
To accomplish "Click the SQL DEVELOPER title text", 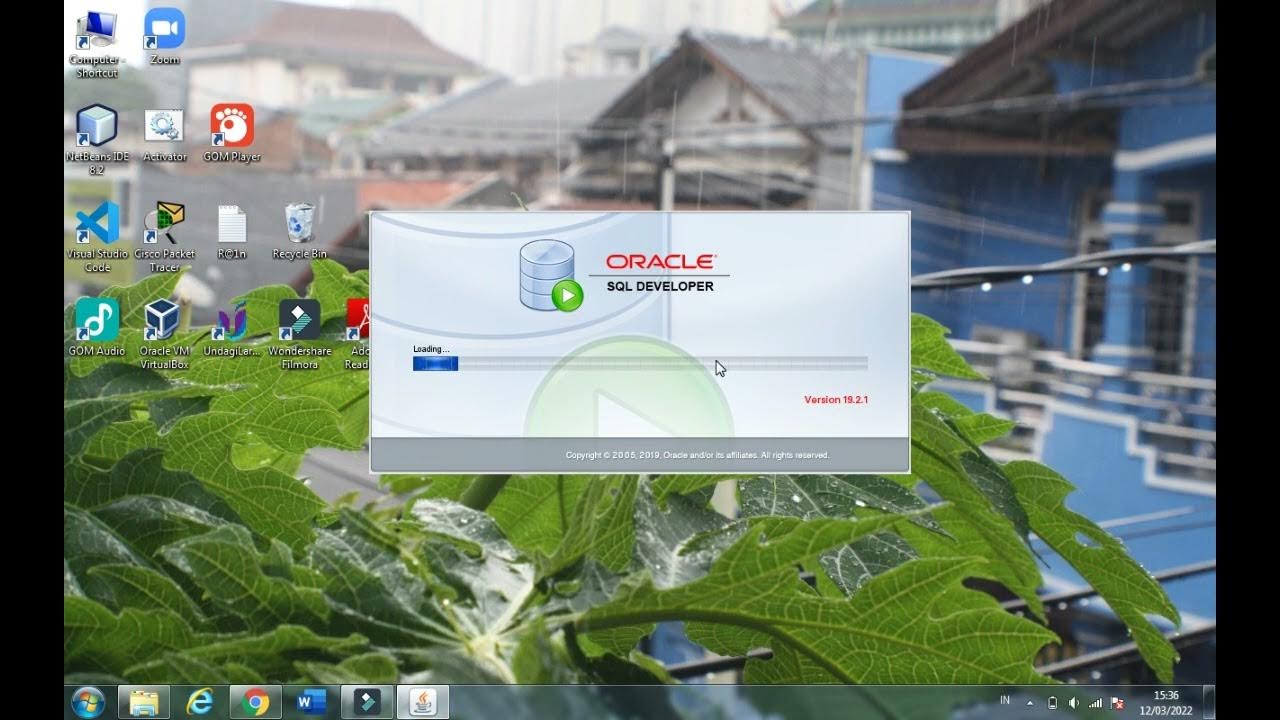I will tap(660, 287).
